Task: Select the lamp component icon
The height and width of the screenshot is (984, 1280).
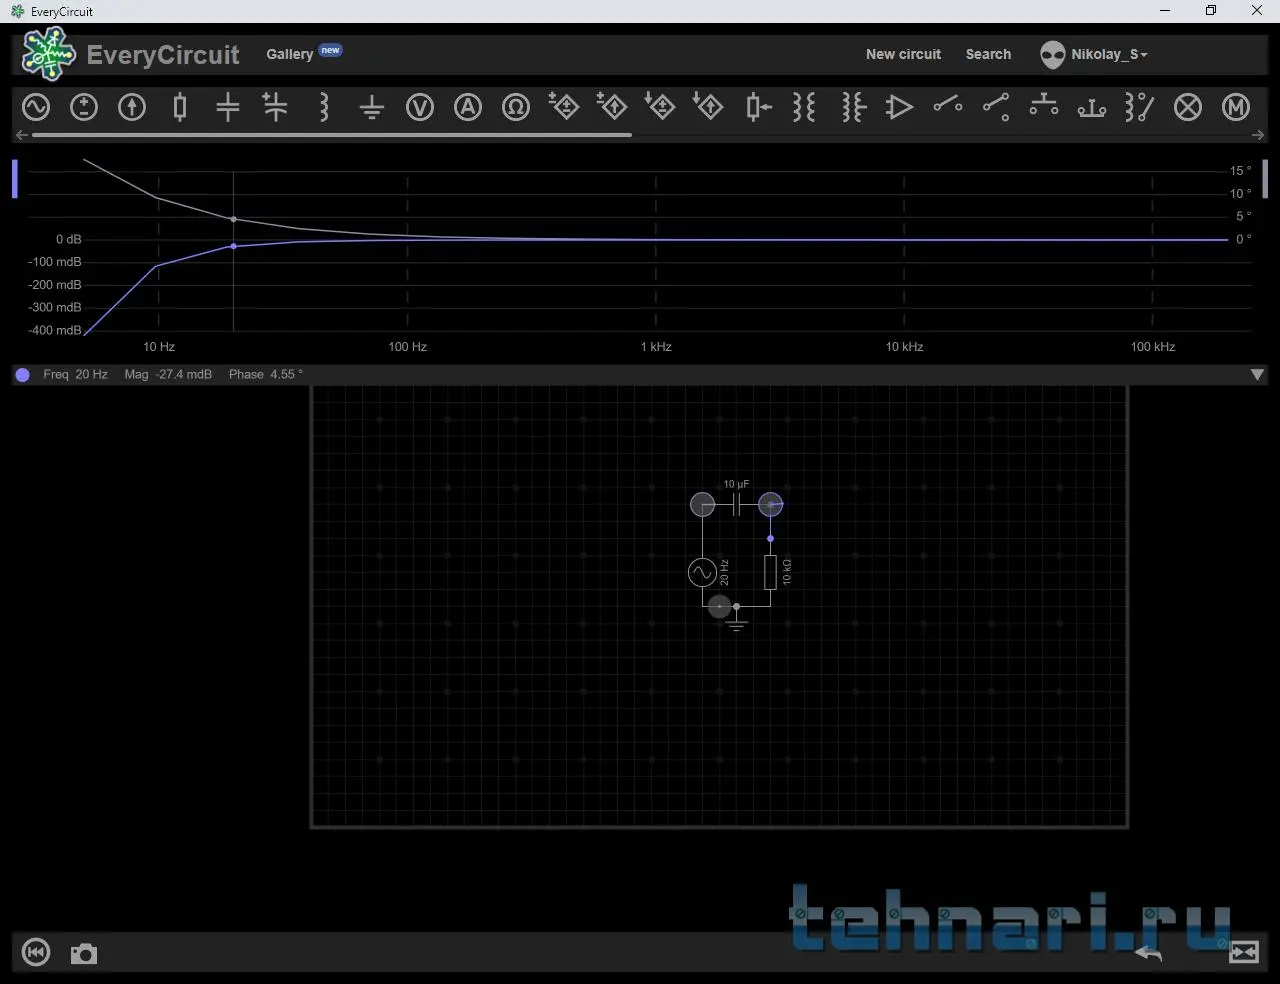Action: pyautogui.click(x=1188, y=107)
